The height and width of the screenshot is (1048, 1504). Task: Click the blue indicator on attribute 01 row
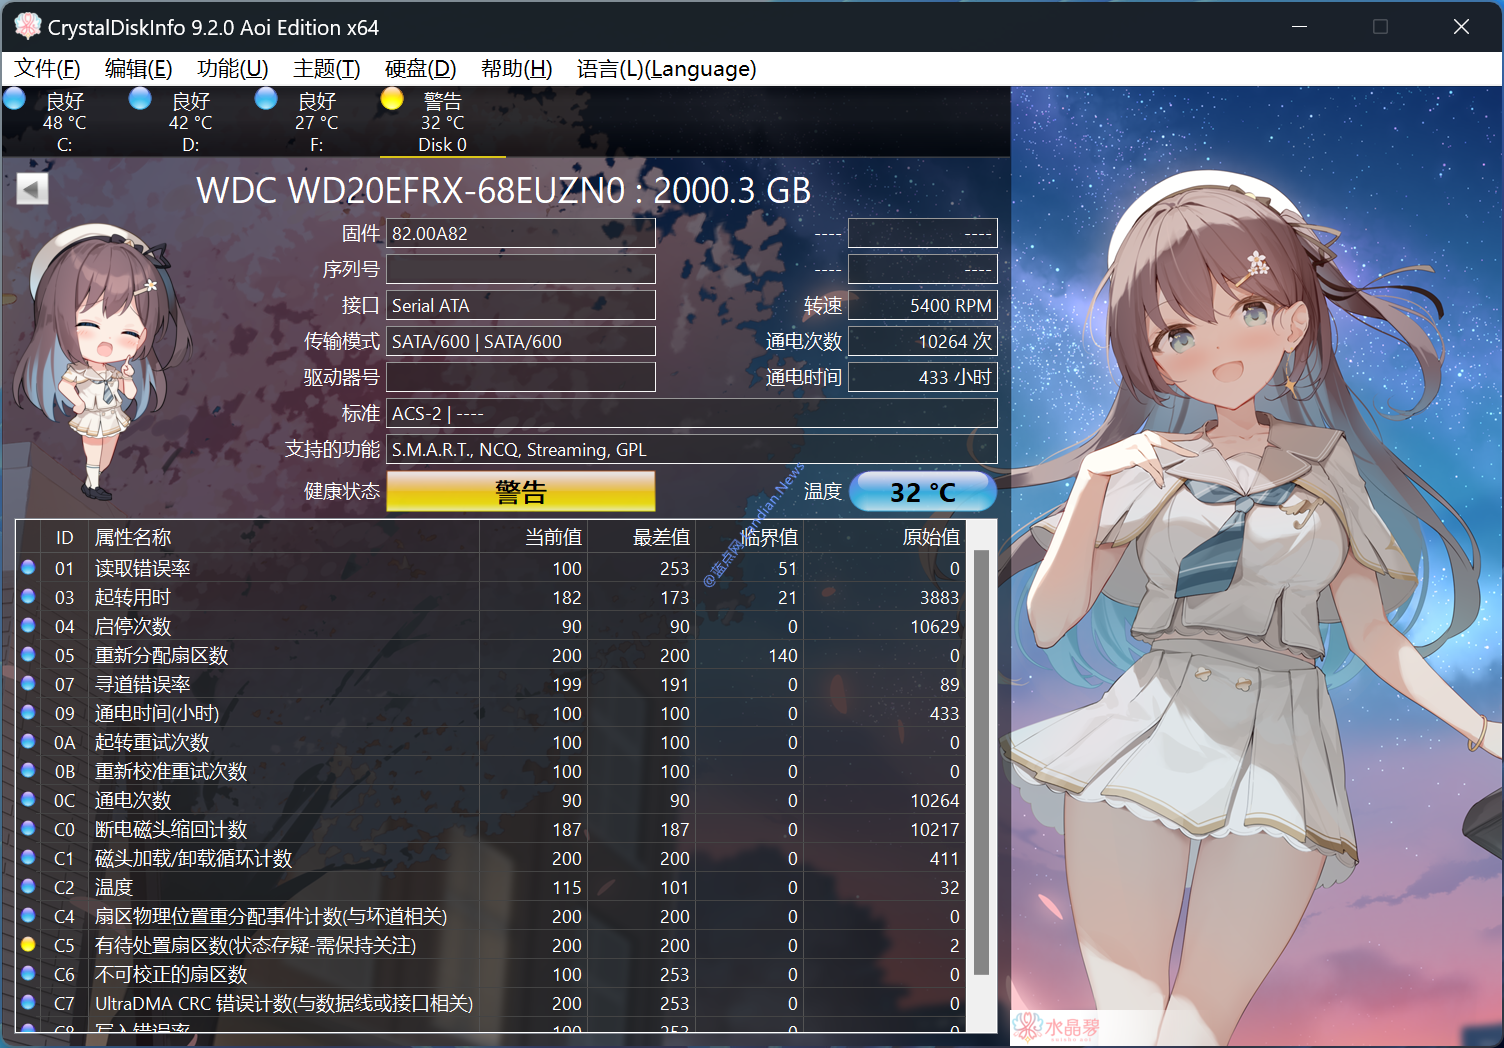tap(28, 568)
